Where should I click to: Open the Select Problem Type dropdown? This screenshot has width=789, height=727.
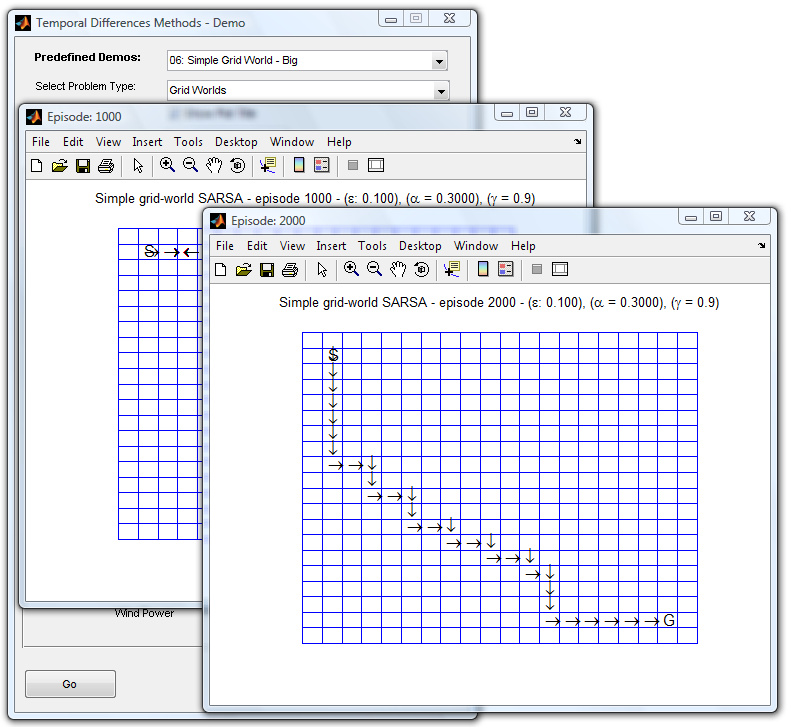(x=441, y=92)
